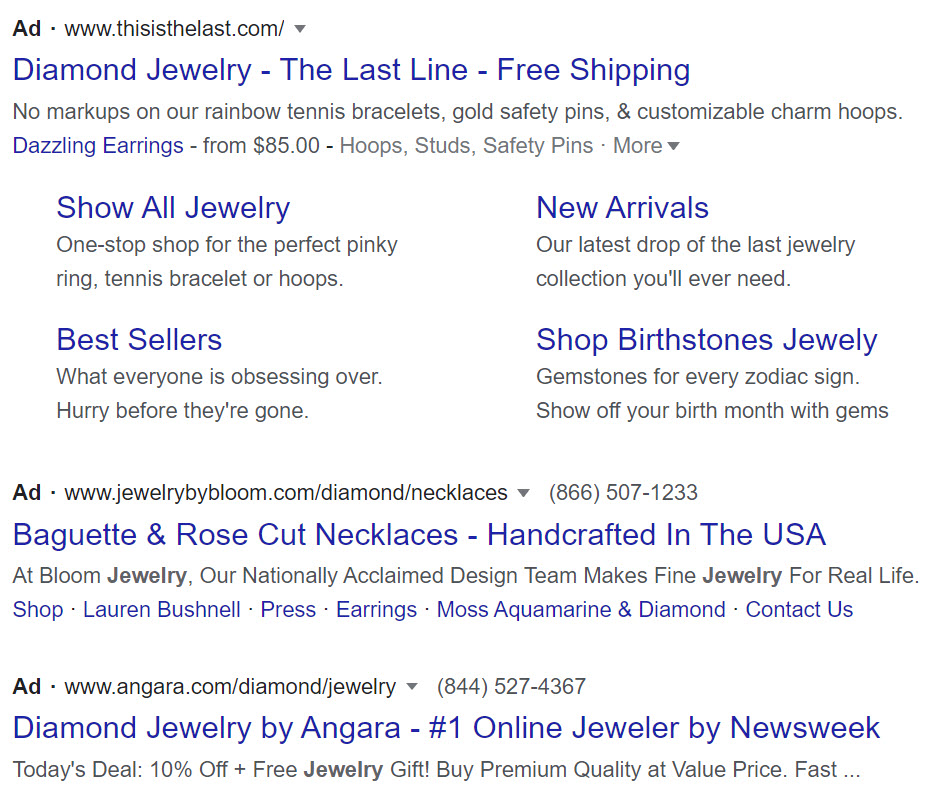Click the Shop link under Bloom Jewelry
936x809 pixels.
click(x=38, y=610)
